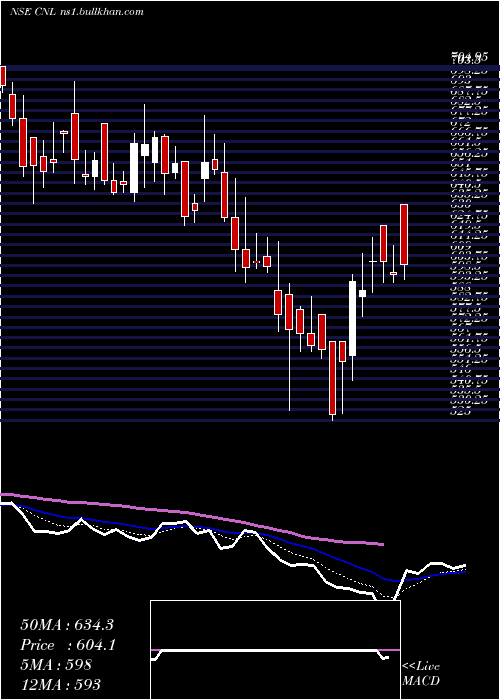Click the MACD inset chart box
Screen dimensions: 500x700
(x=275, y=650)
